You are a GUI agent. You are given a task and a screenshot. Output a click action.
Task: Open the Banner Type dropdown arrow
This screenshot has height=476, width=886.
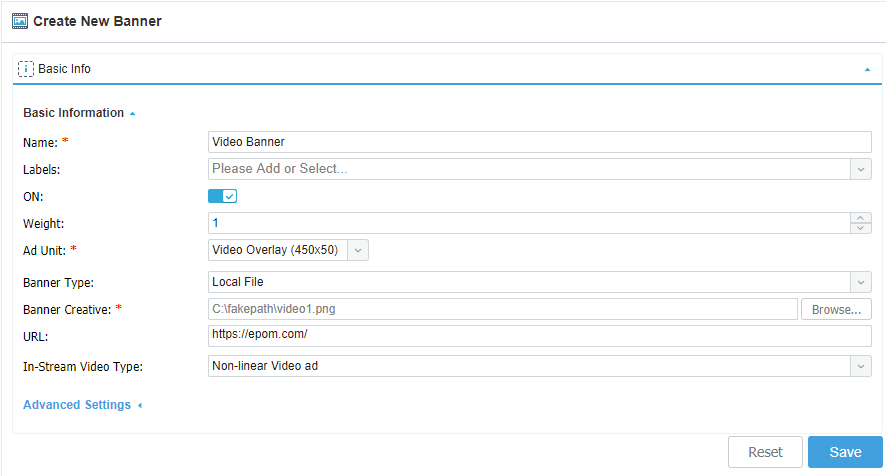coord(861,282)
